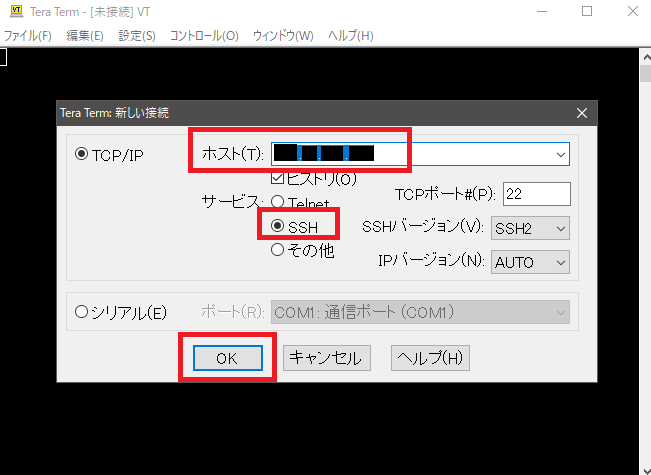
Task: Open the ヘルプ(H) menu
Action: pyautogui.click(x=351, y=36)
